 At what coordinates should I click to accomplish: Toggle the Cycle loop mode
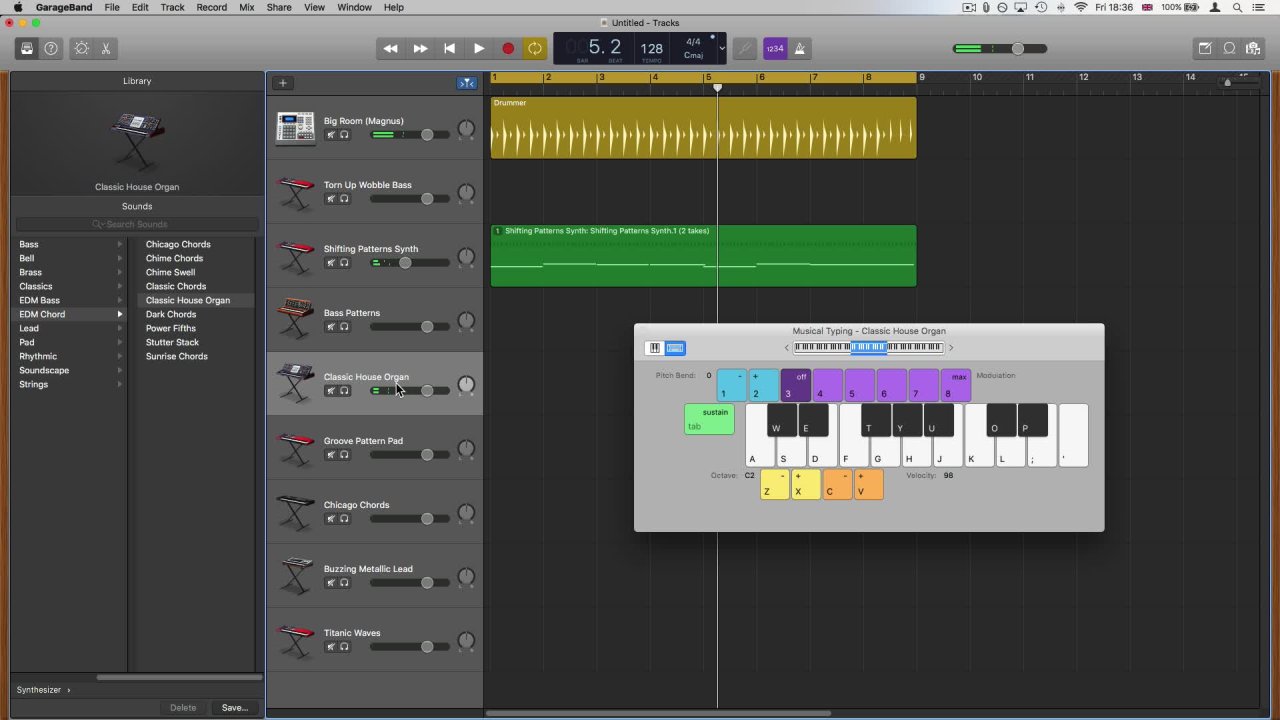coord(535,48)
